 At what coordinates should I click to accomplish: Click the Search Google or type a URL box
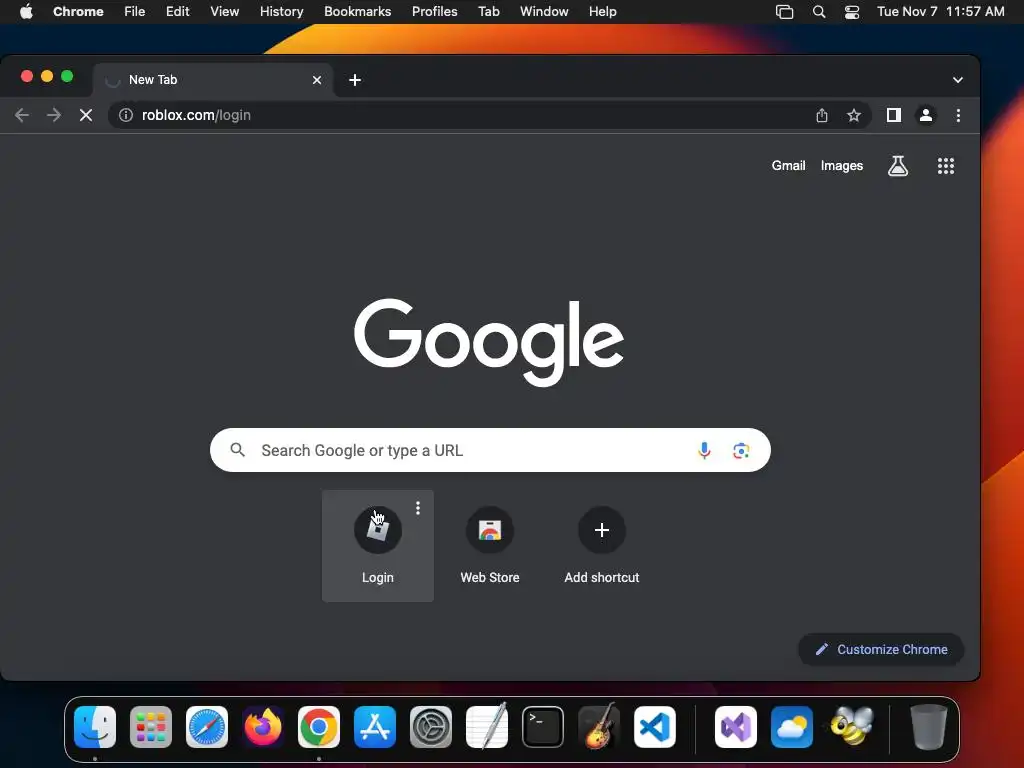[x=490, y=451]
